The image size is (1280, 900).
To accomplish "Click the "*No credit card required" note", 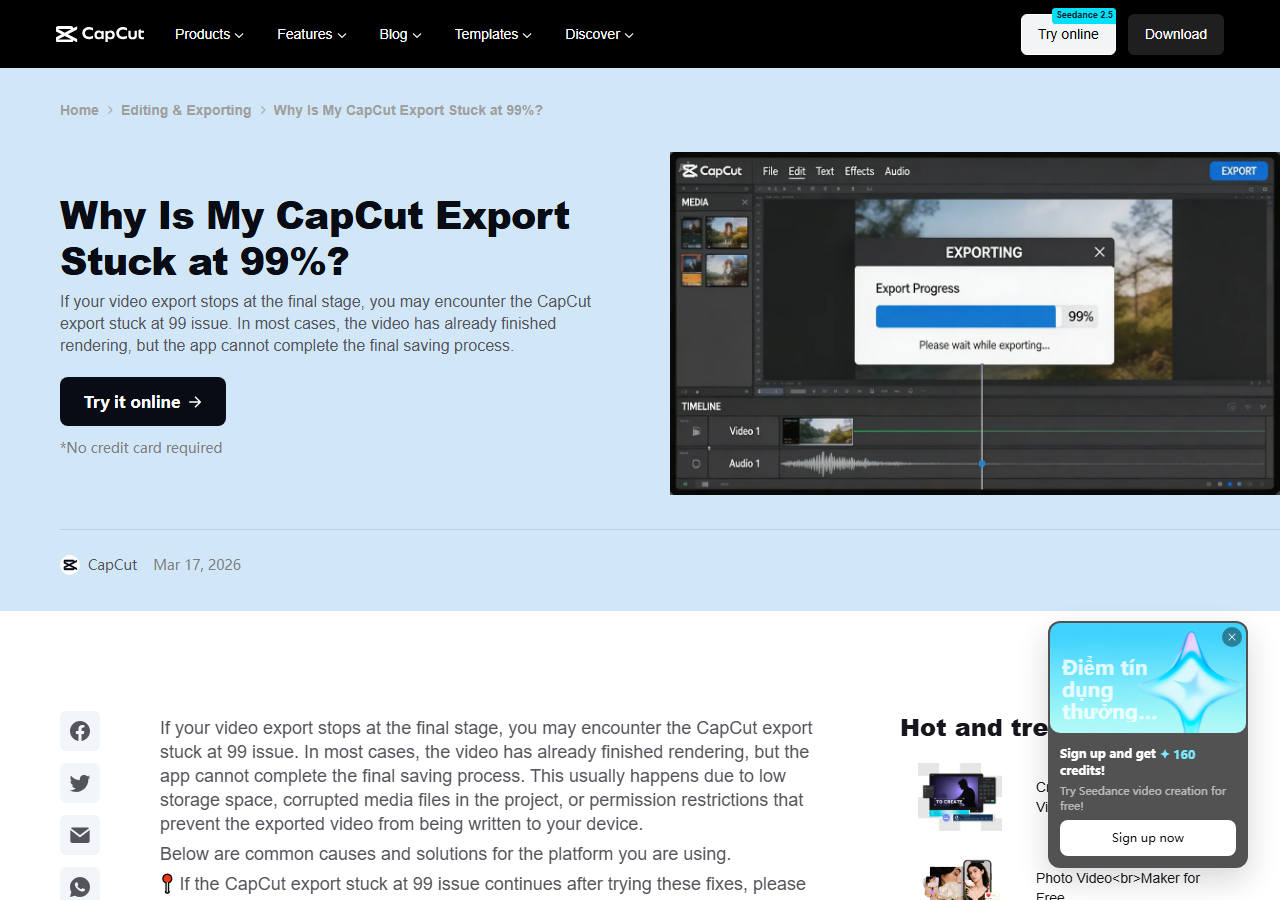I will pyautogui.click(x=141, y=448).
